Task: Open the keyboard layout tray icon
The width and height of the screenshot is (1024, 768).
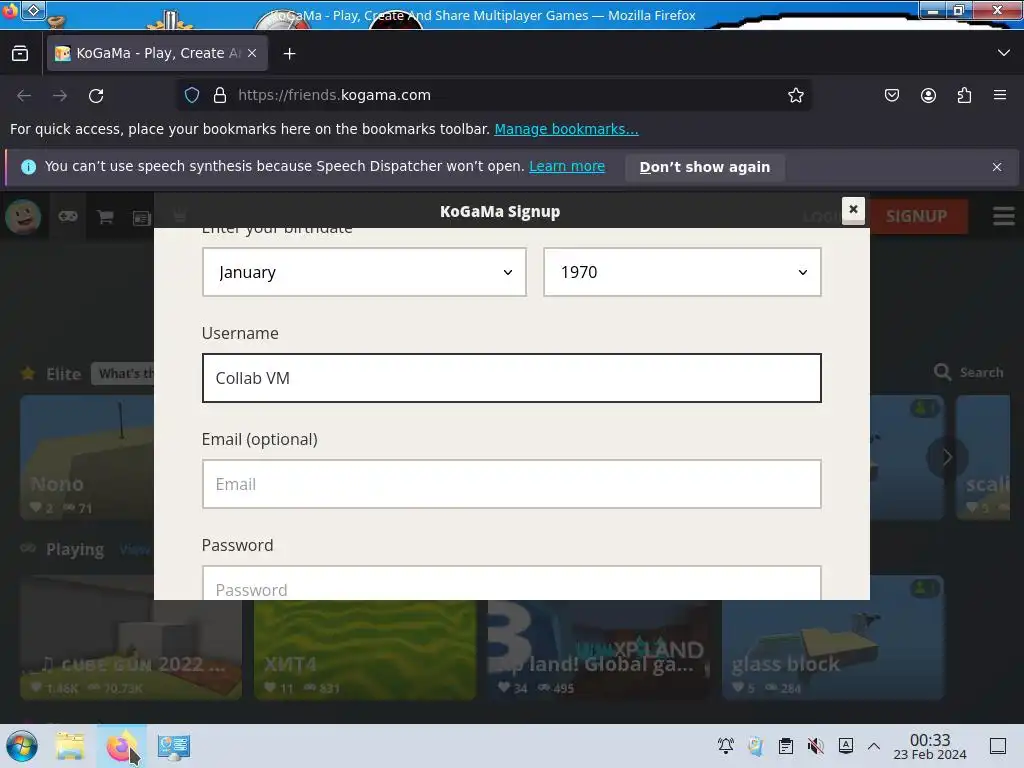Action: pos(846,746)
